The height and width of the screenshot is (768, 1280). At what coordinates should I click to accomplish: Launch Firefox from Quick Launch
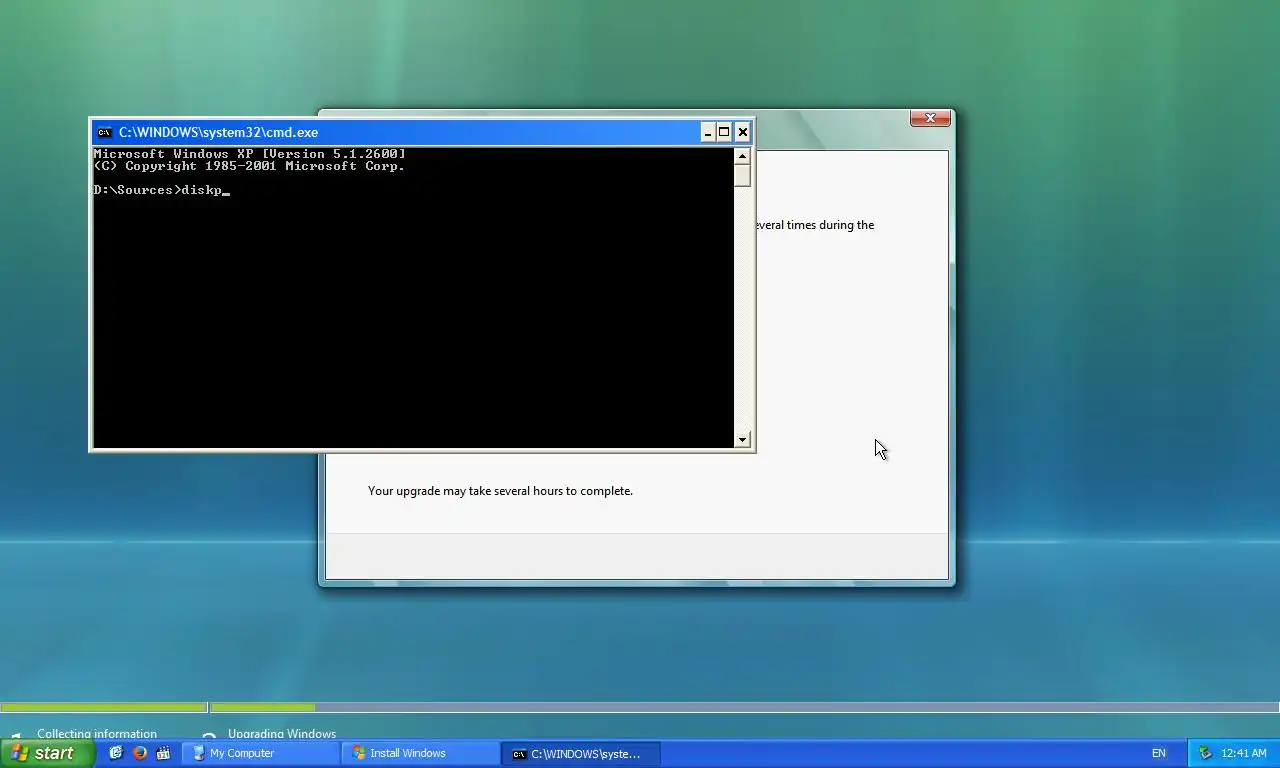point(140,753)
